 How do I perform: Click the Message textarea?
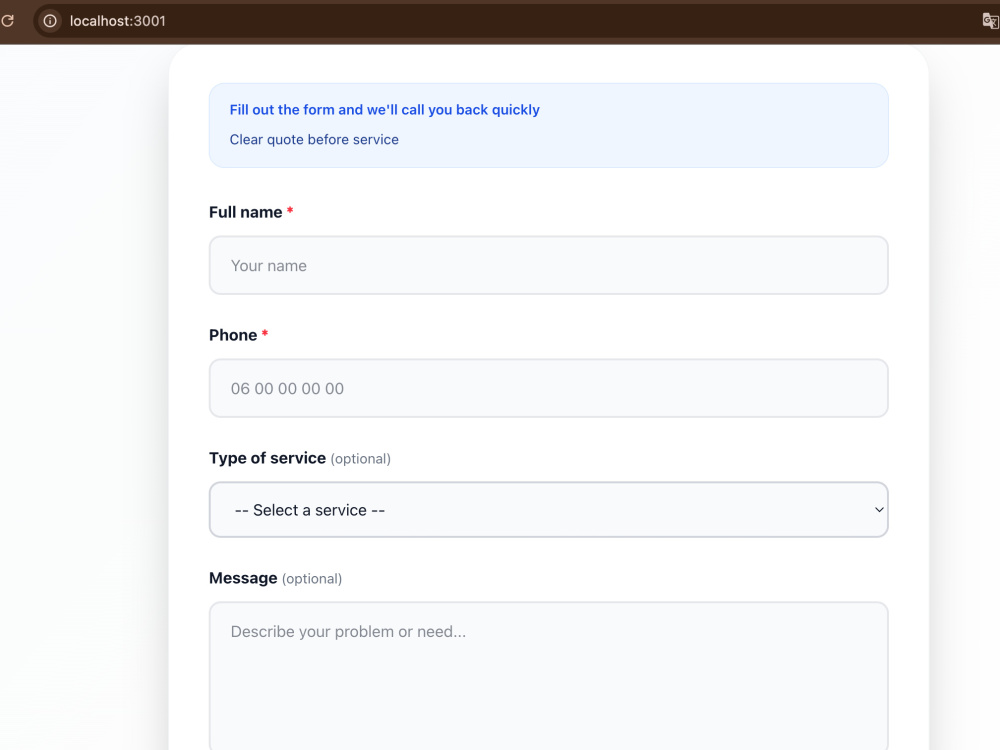(548, 676)
